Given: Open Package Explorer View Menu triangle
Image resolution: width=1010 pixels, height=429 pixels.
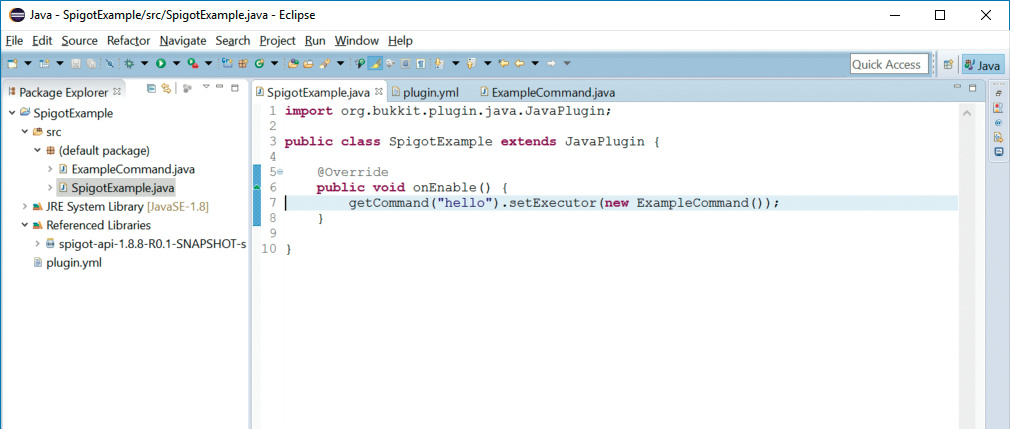Looking at the screenshot, I should [x=206, y=87].
